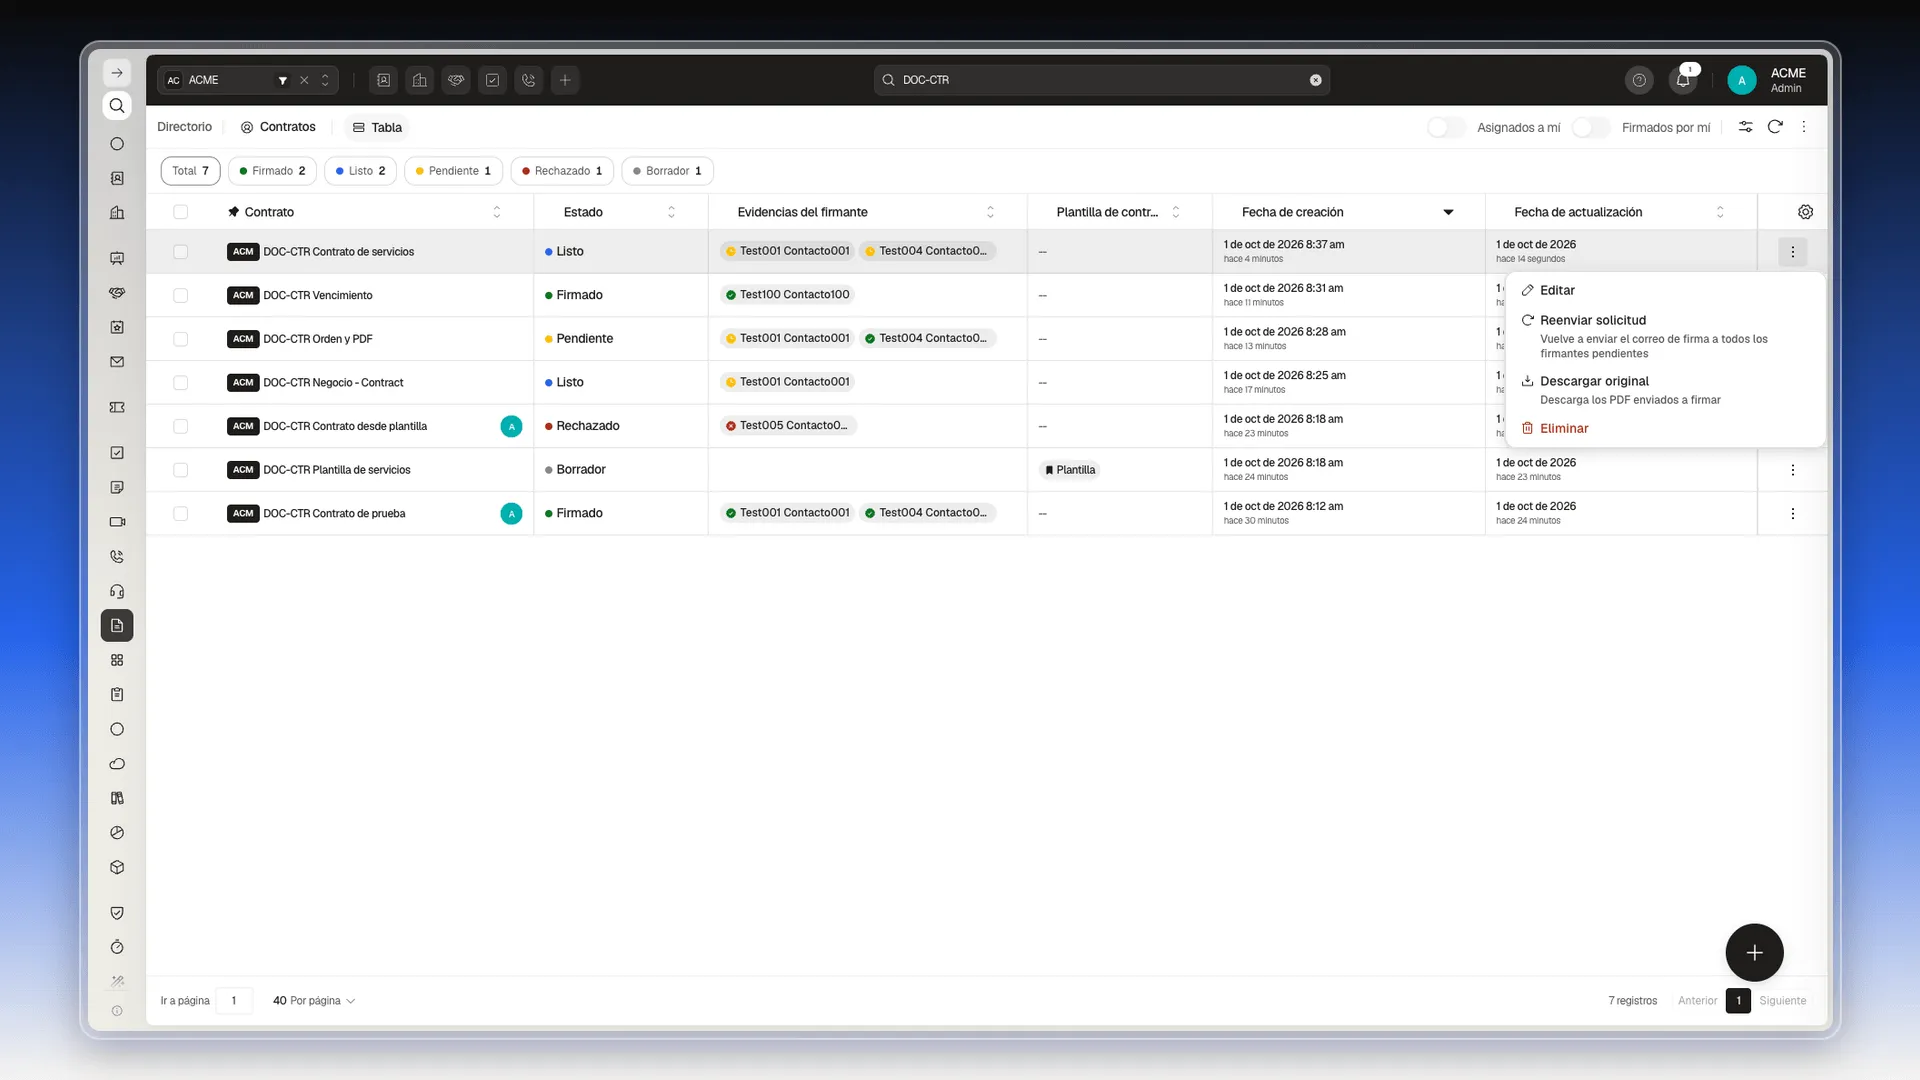
Task: Filter by the Firmado 2 status chip
Action: point(272,171)
